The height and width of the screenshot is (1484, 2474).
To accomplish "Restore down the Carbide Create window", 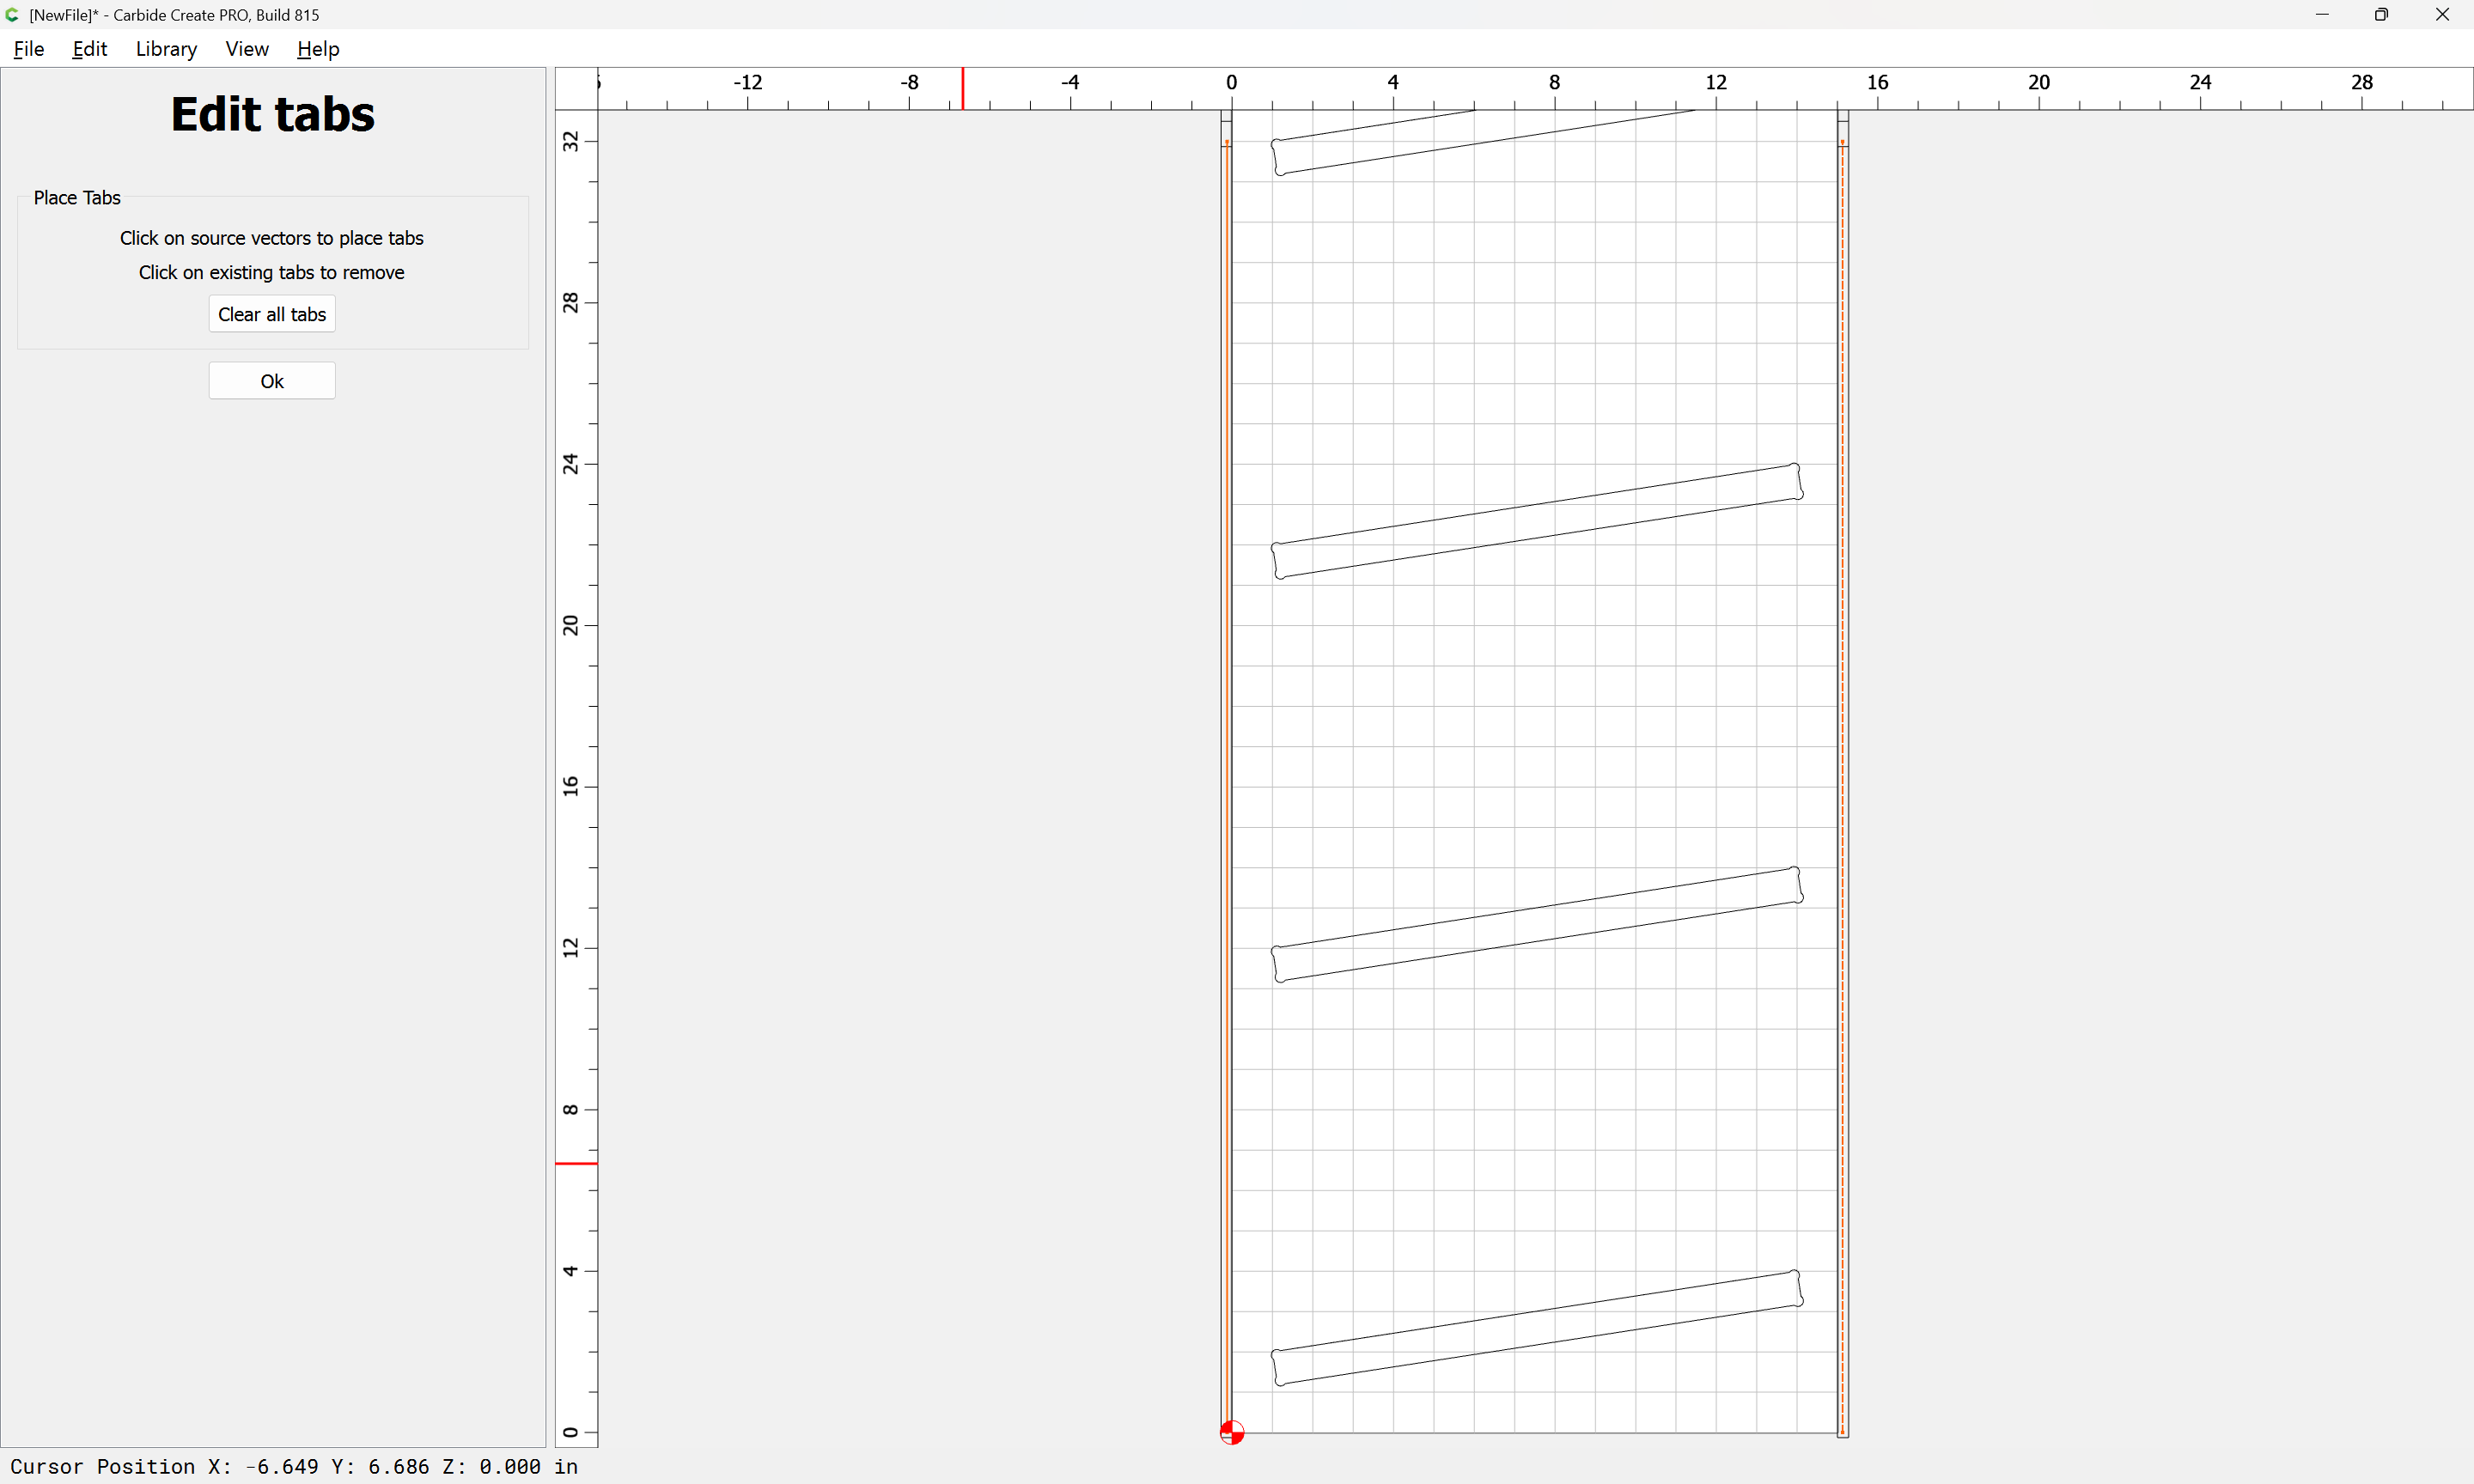I will [2382, 14].
